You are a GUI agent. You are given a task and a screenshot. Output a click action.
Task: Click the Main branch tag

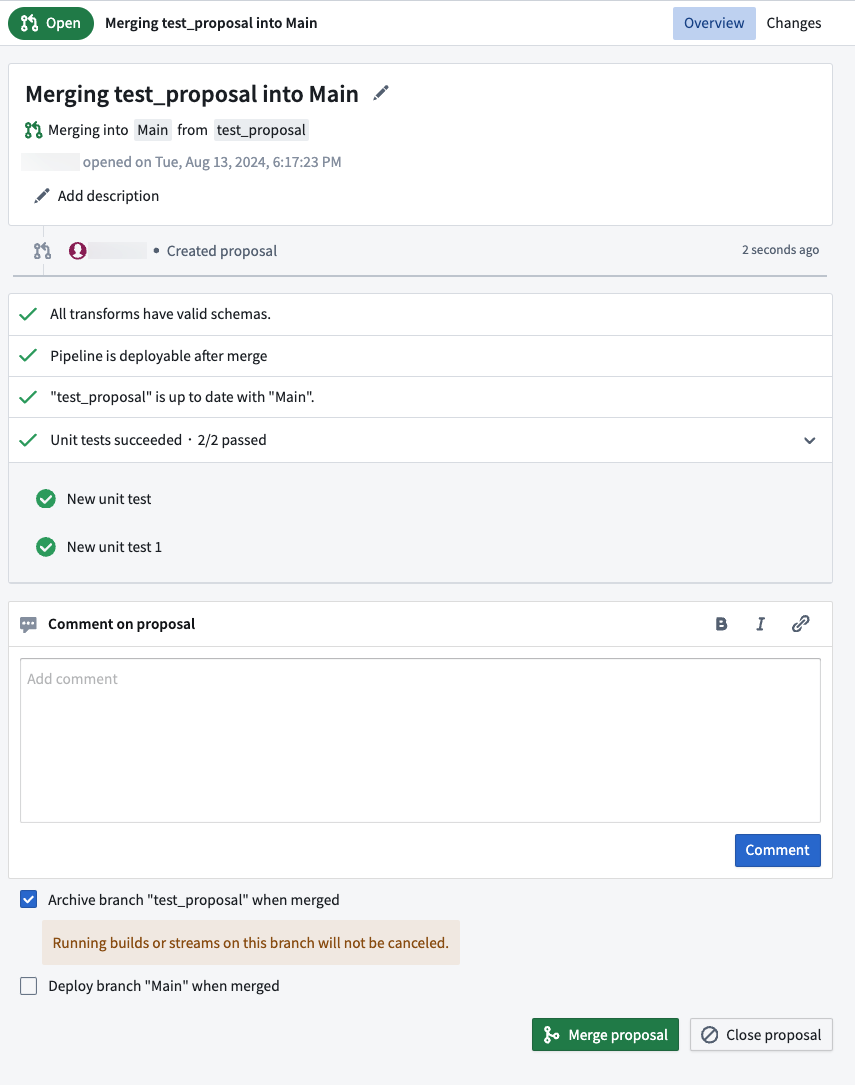(153, 130)
